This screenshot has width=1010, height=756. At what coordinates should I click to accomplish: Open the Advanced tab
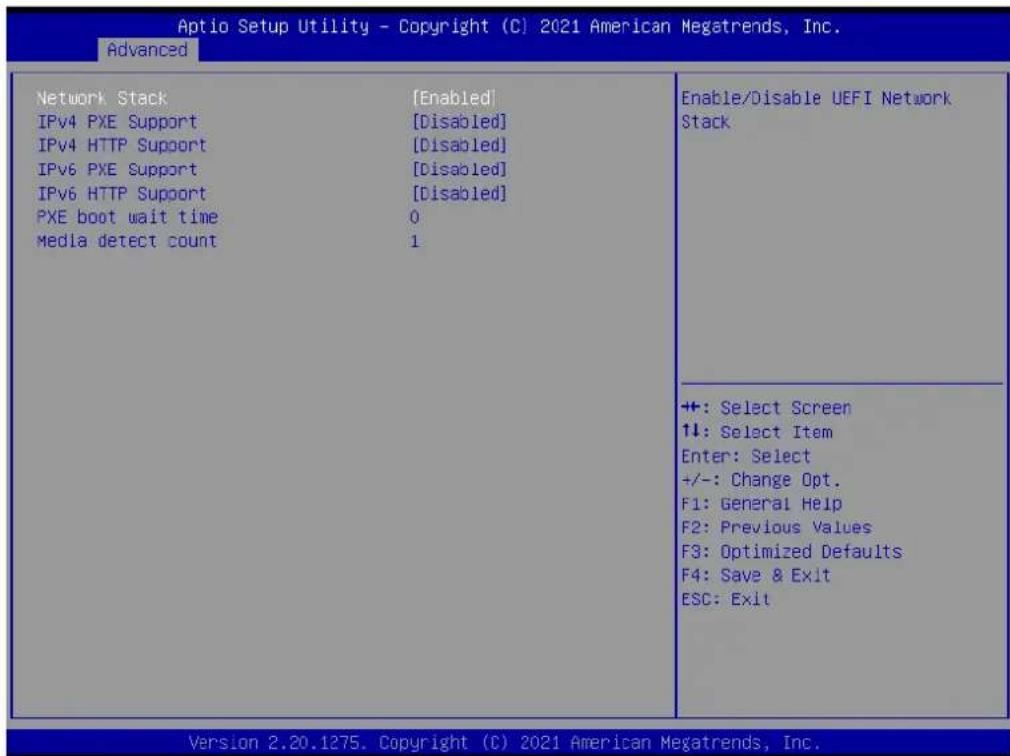pos(148,50)
